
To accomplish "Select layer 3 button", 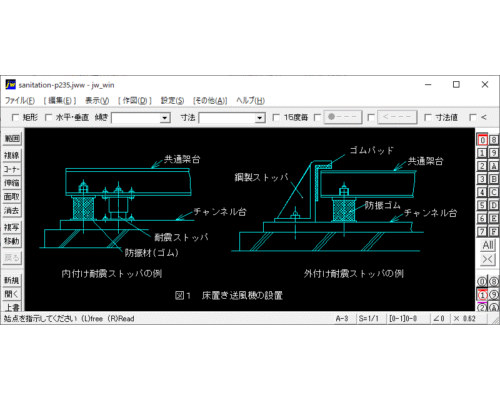I will pos(482,179).
